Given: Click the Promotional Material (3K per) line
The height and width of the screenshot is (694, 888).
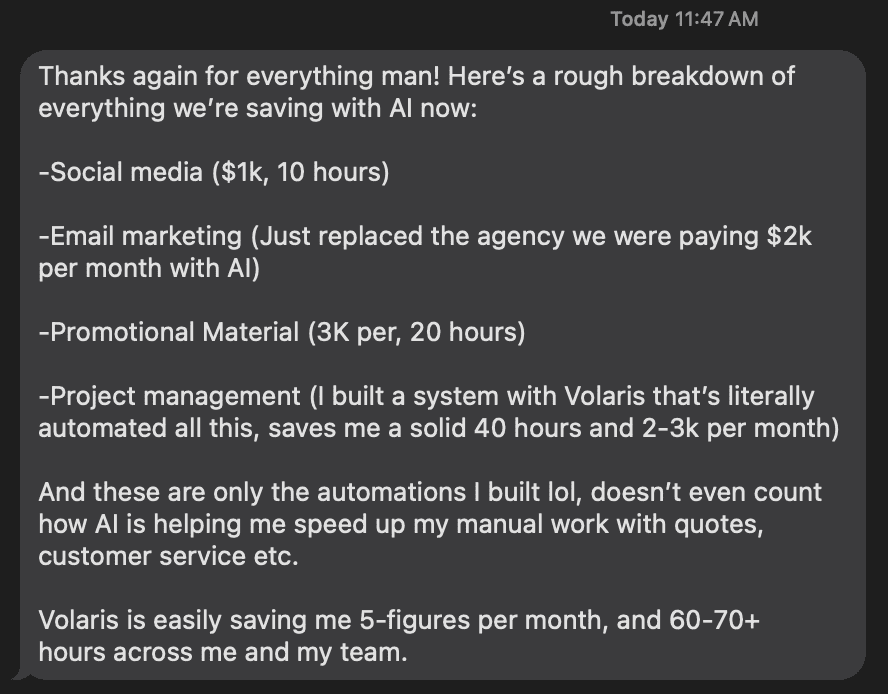Looking at the screenshot, I should [x=281, y=333].
